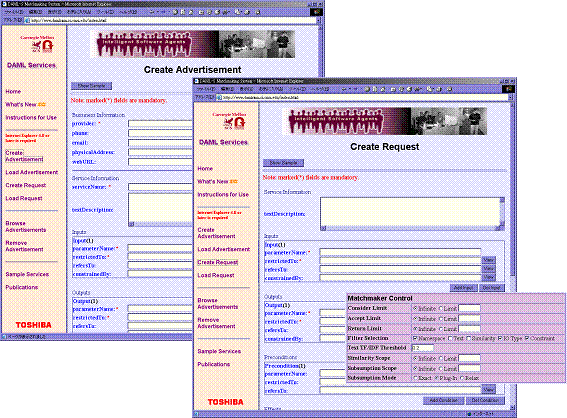
Task: Click Add Condition button under Preconditions
Action: 443,400
